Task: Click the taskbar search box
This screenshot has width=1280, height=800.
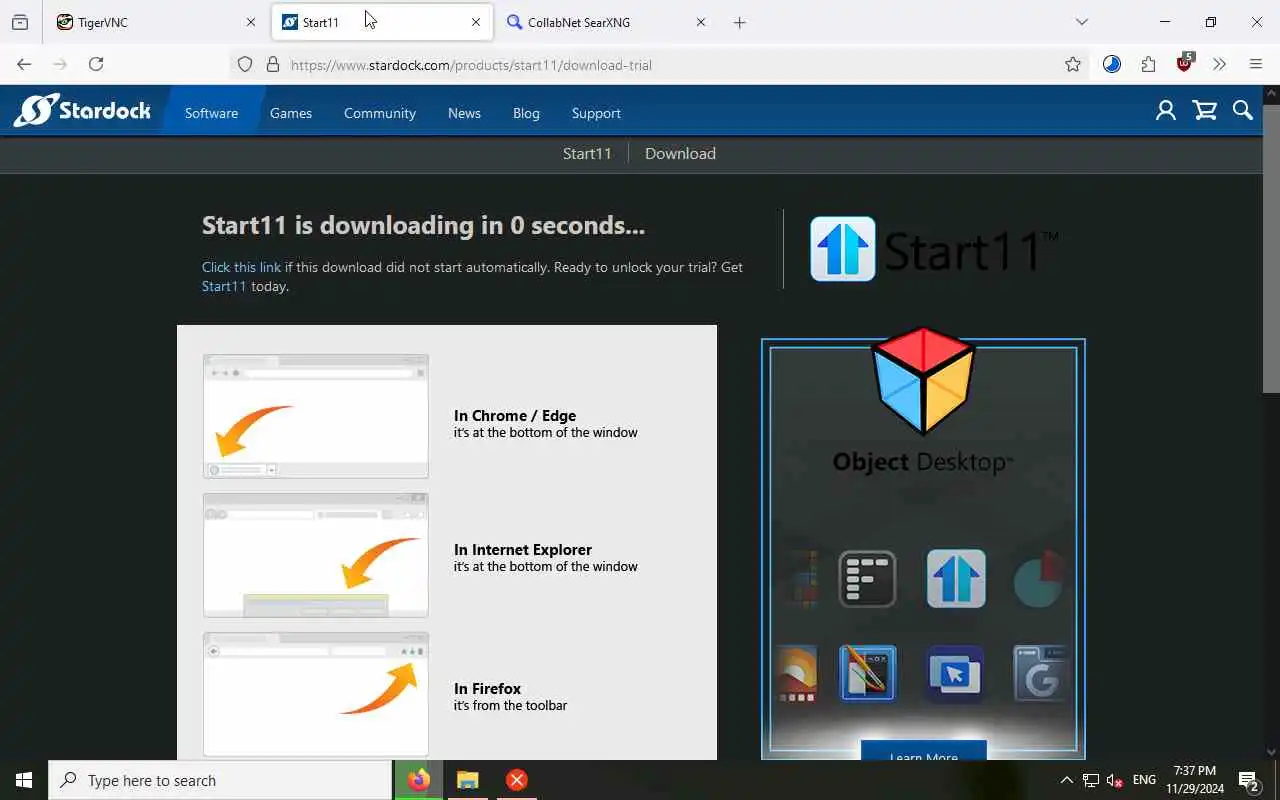Action: tap(220, 780)
